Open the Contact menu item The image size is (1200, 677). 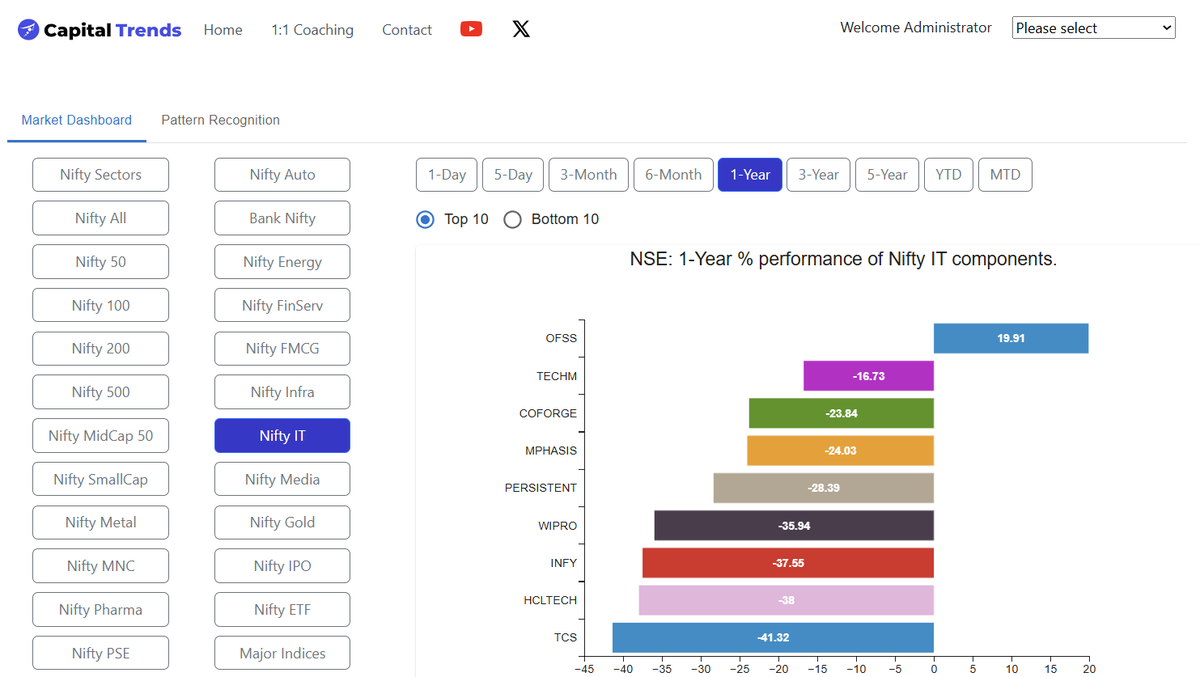point(407,30)
